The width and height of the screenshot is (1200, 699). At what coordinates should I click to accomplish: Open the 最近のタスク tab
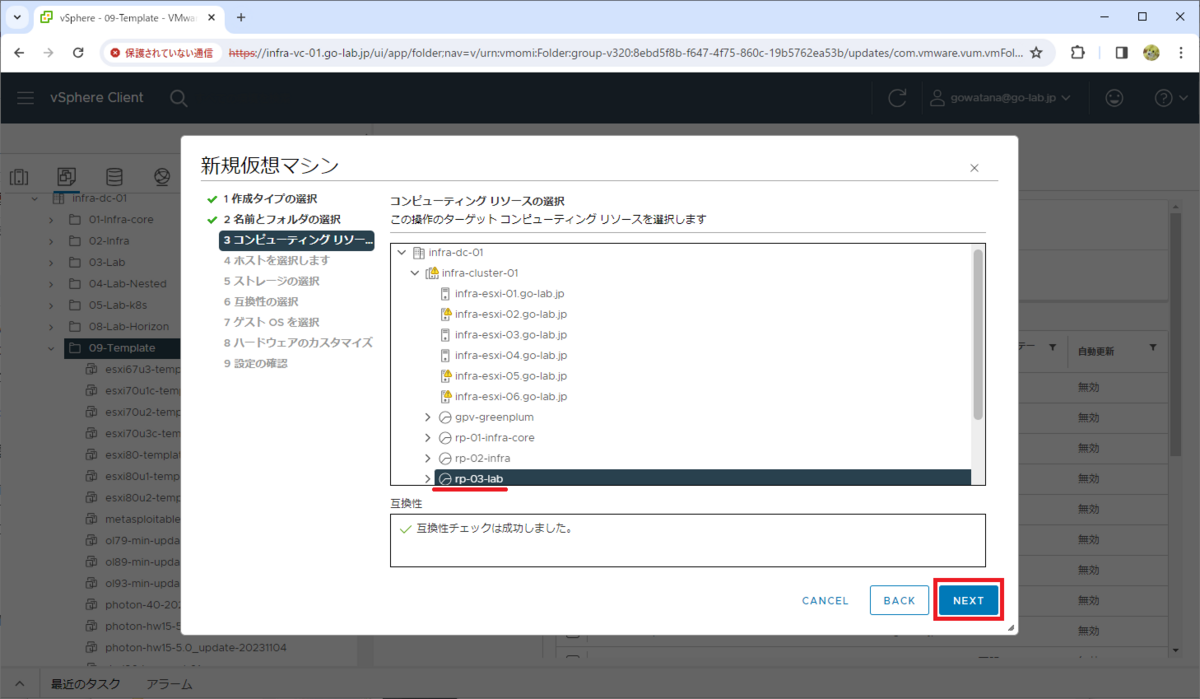point(86,684)
